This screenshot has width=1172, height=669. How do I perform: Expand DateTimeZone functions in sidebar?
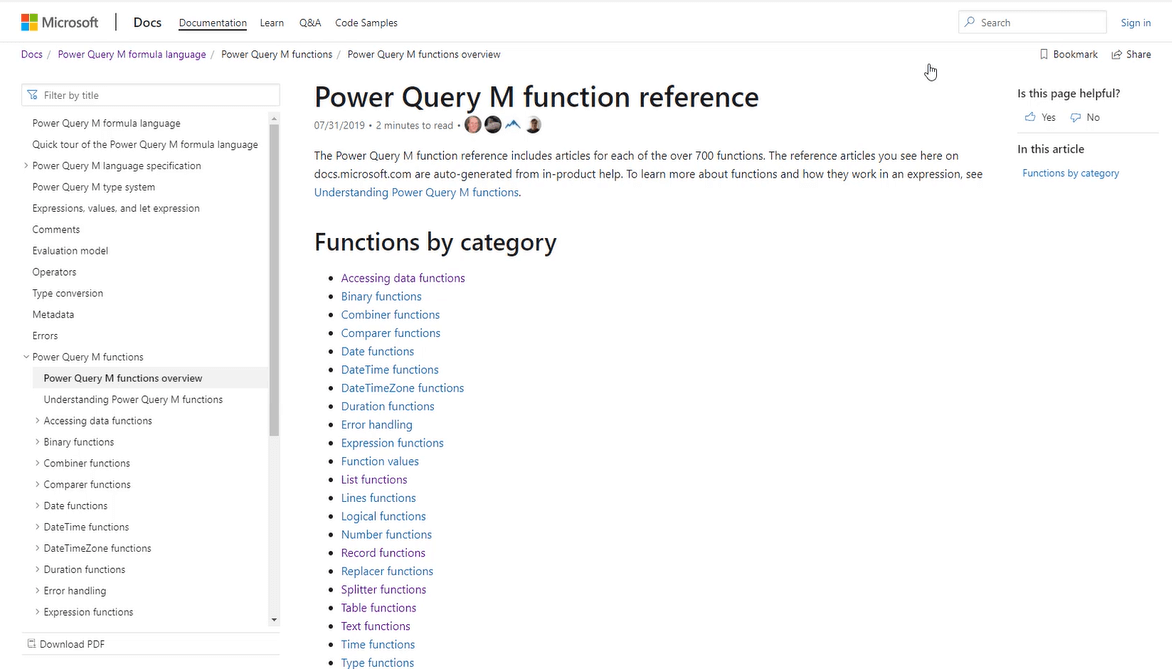pos(37,548)
